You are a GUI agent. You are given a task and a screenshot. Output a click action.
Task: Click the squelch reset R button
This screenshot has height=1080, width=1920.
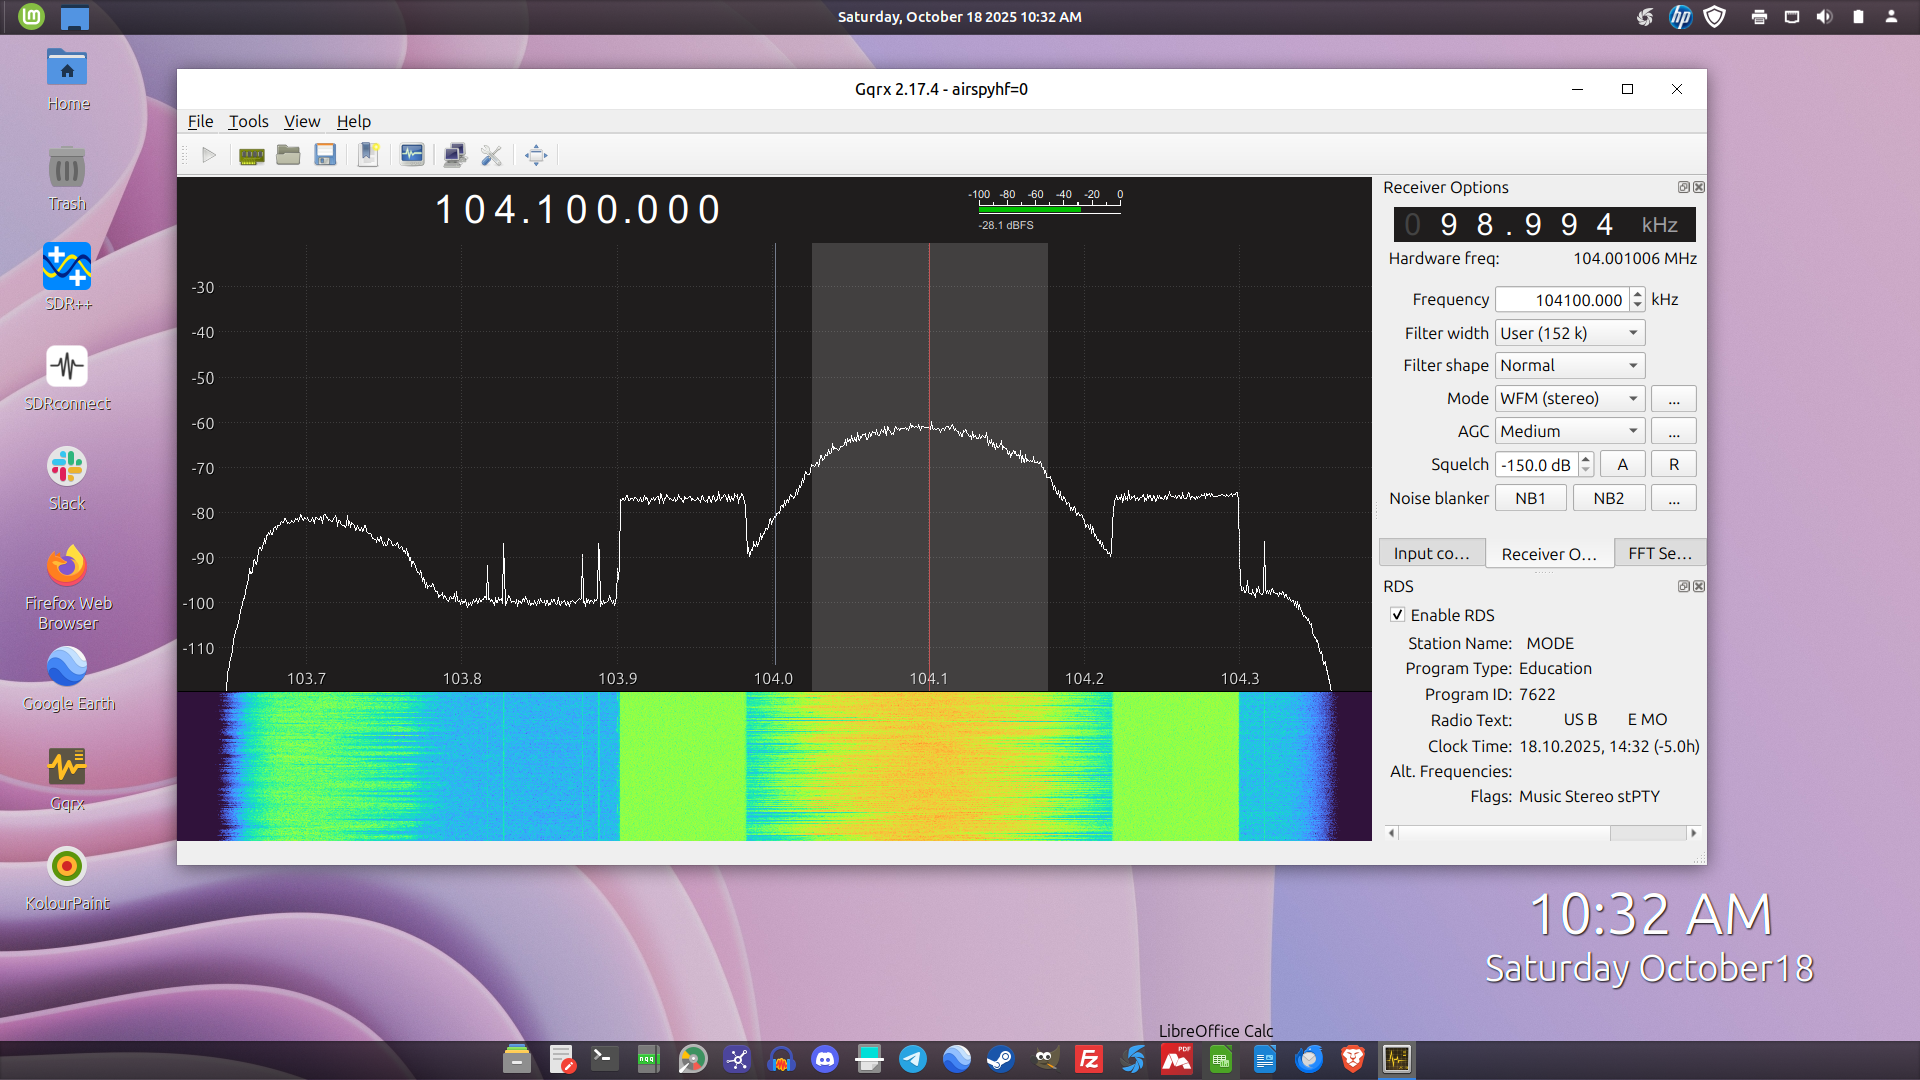(x=1673, y=464)
